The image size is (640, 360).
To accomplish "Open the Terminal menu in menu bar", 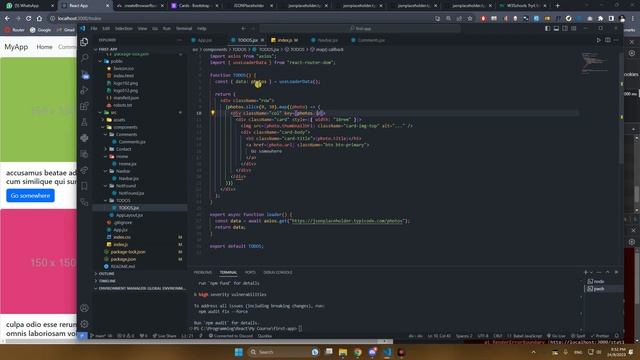I will click(x=184, y=29).
